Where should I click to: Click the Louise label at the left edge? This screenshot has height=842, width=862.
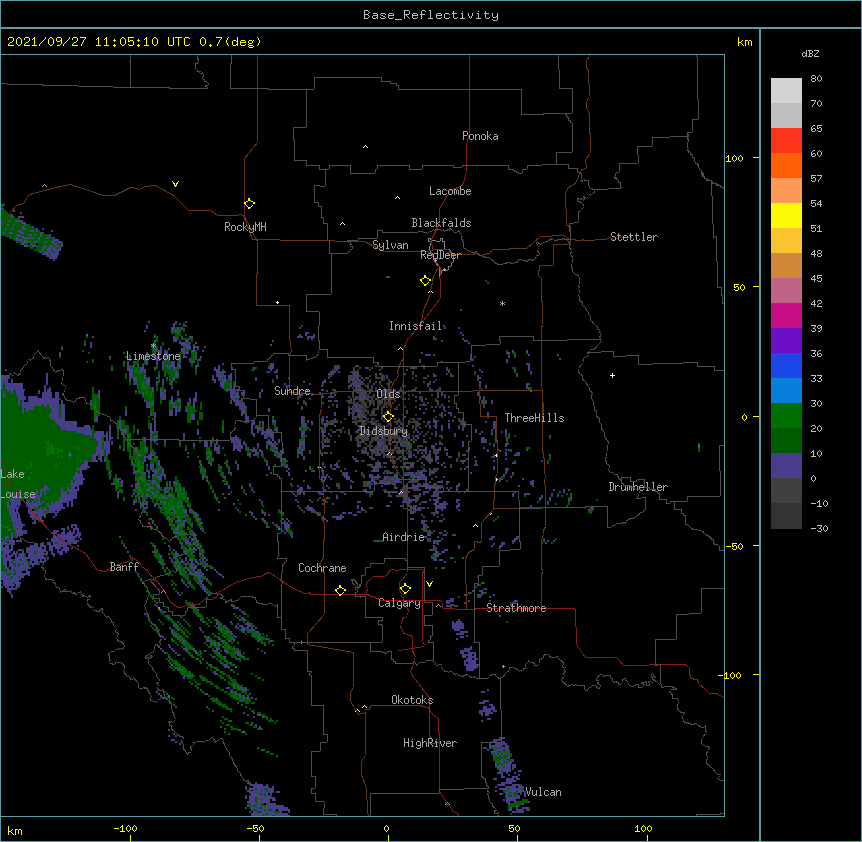coord(18,494)
